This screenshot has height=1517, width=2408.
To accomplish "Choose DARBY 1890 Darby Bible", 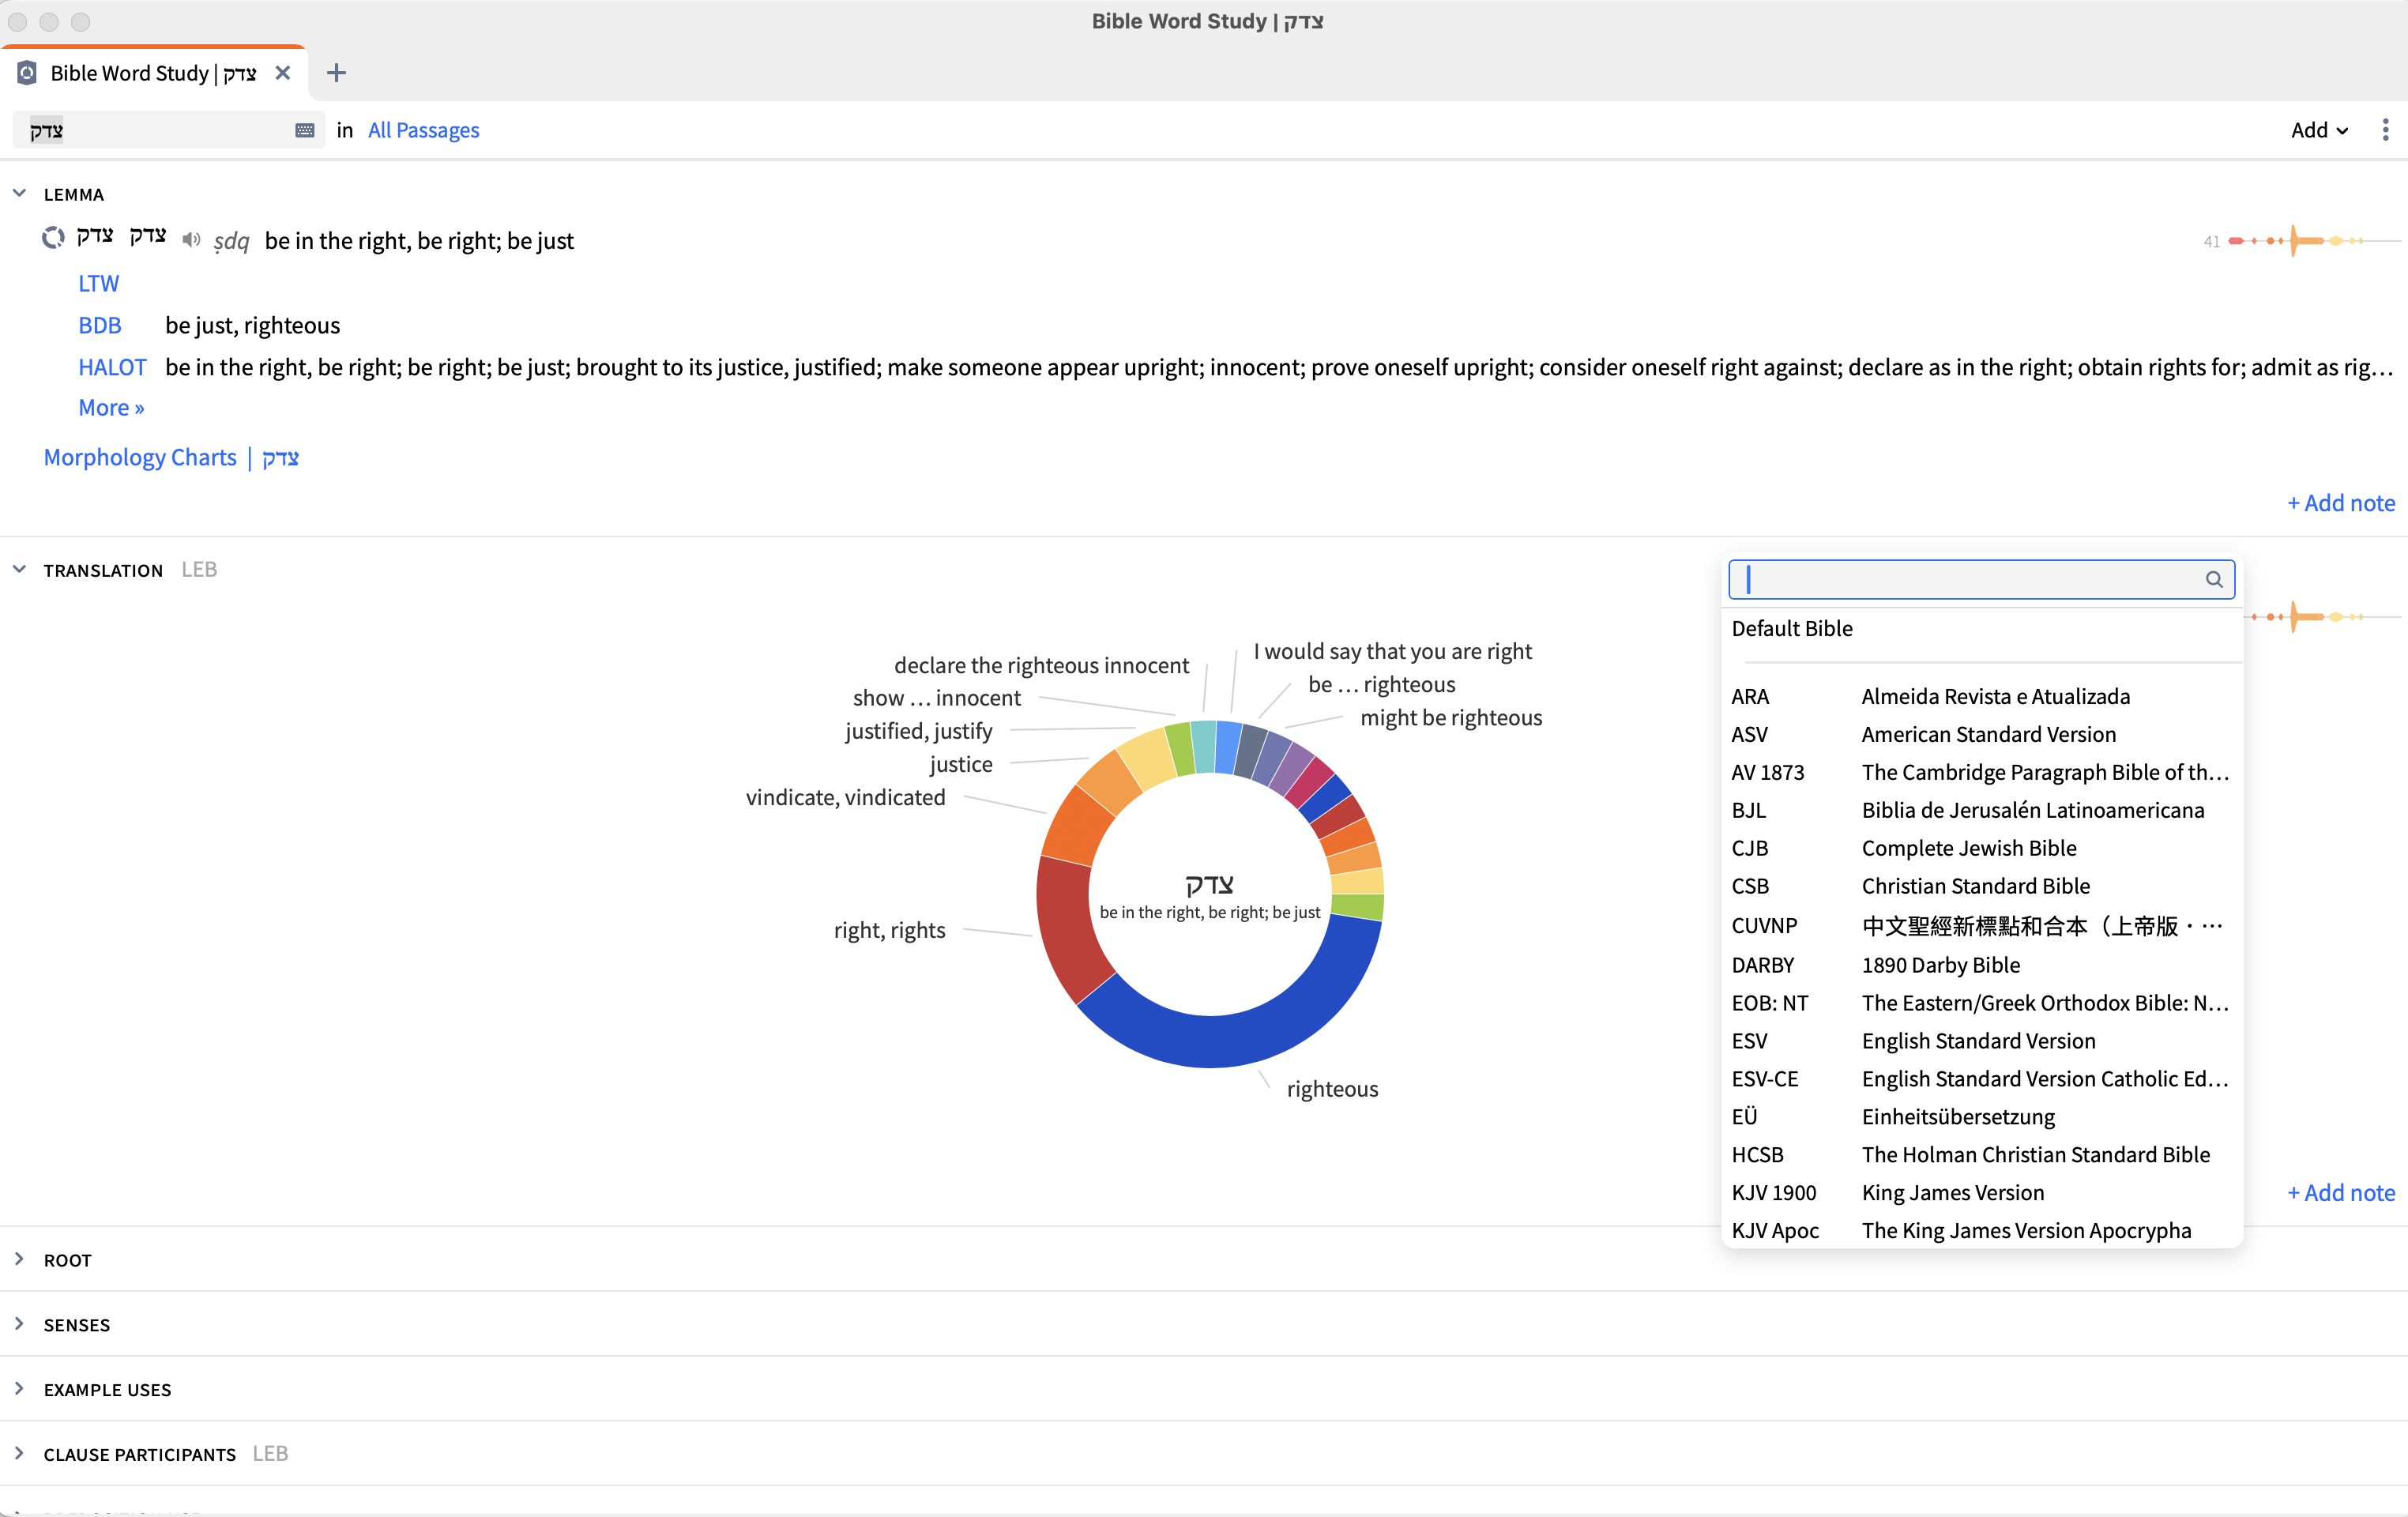I will coord(1981,965).
